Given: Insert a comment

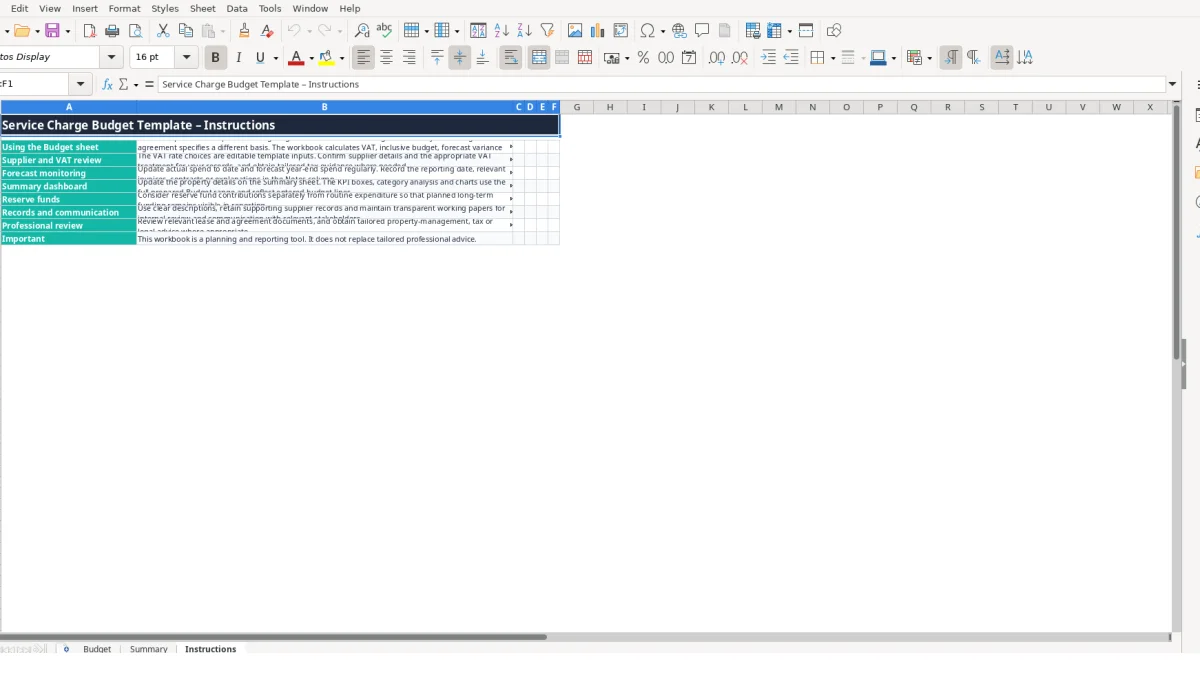Looking at the screenshot, I should coord(702,31).
